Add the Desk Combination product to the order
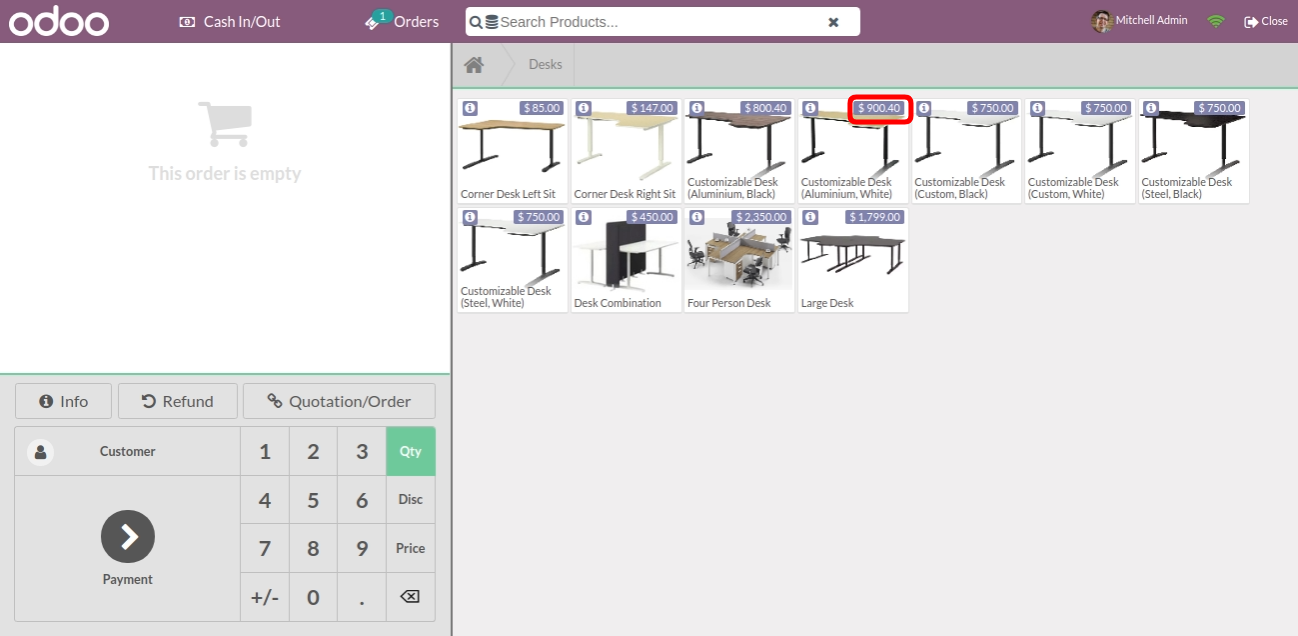Viewport: 1298px width, 636px height. pos(625,260)
